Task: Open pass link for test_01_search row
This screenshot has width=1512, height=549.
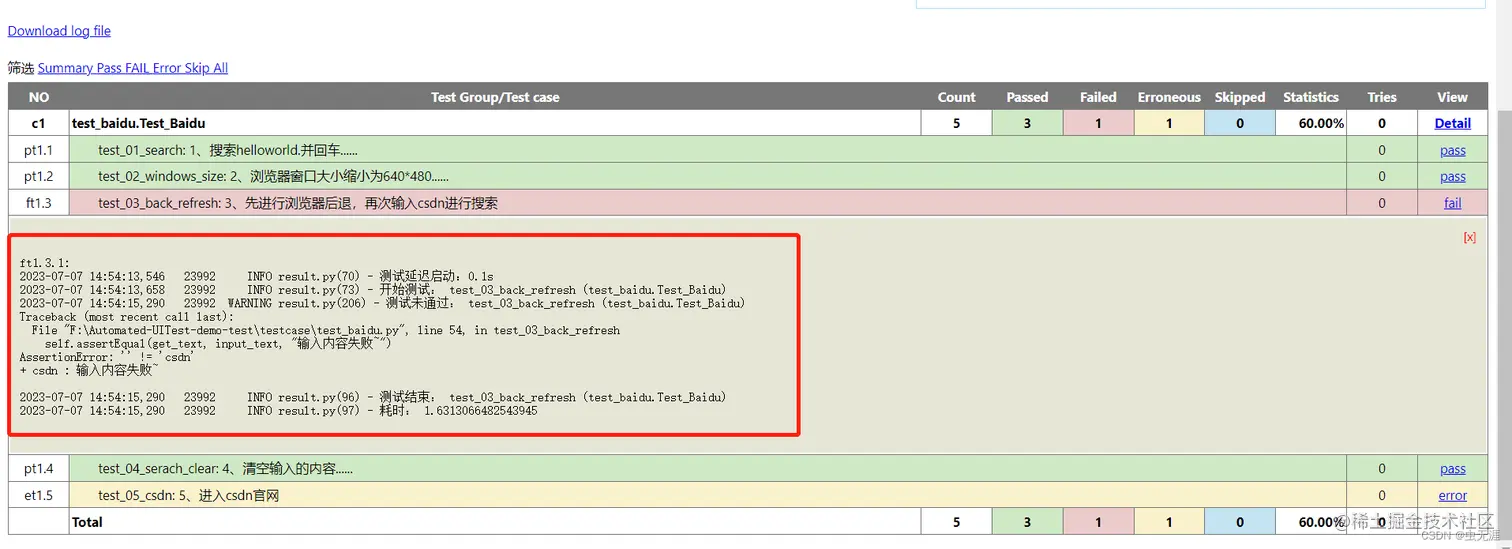Action: pyautogui.click(x=1452, y=150)
